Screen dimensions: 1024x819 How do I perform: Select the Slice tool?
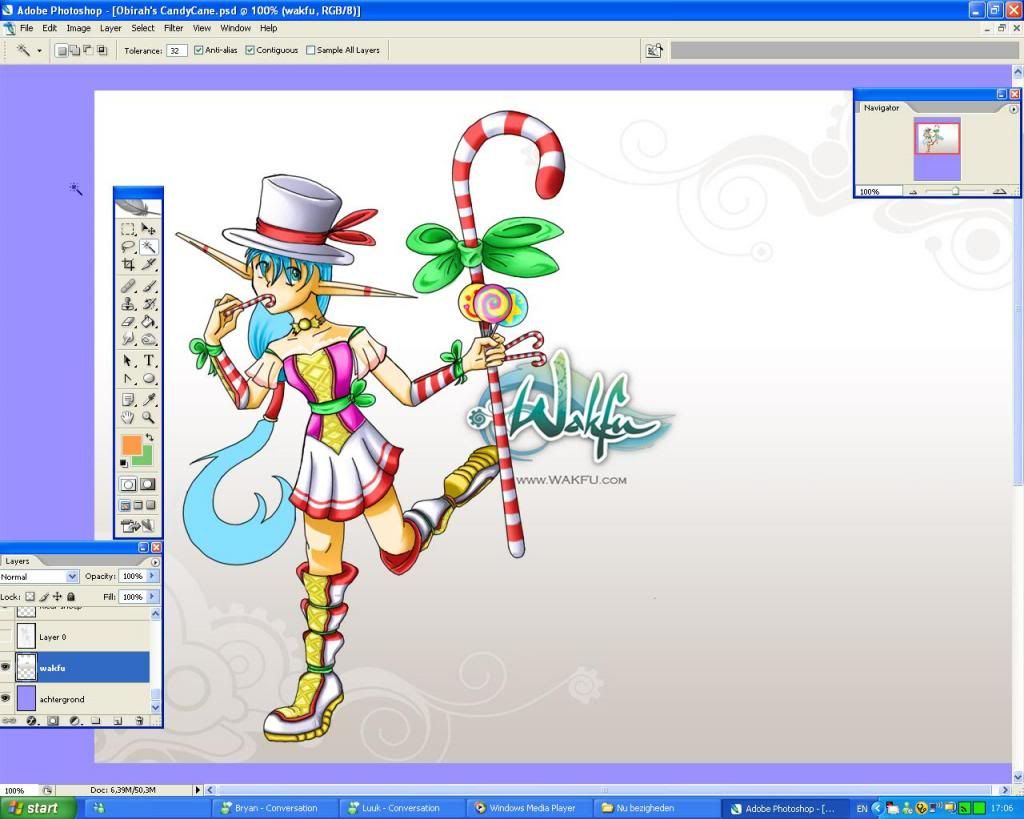[x=149, y=265]
